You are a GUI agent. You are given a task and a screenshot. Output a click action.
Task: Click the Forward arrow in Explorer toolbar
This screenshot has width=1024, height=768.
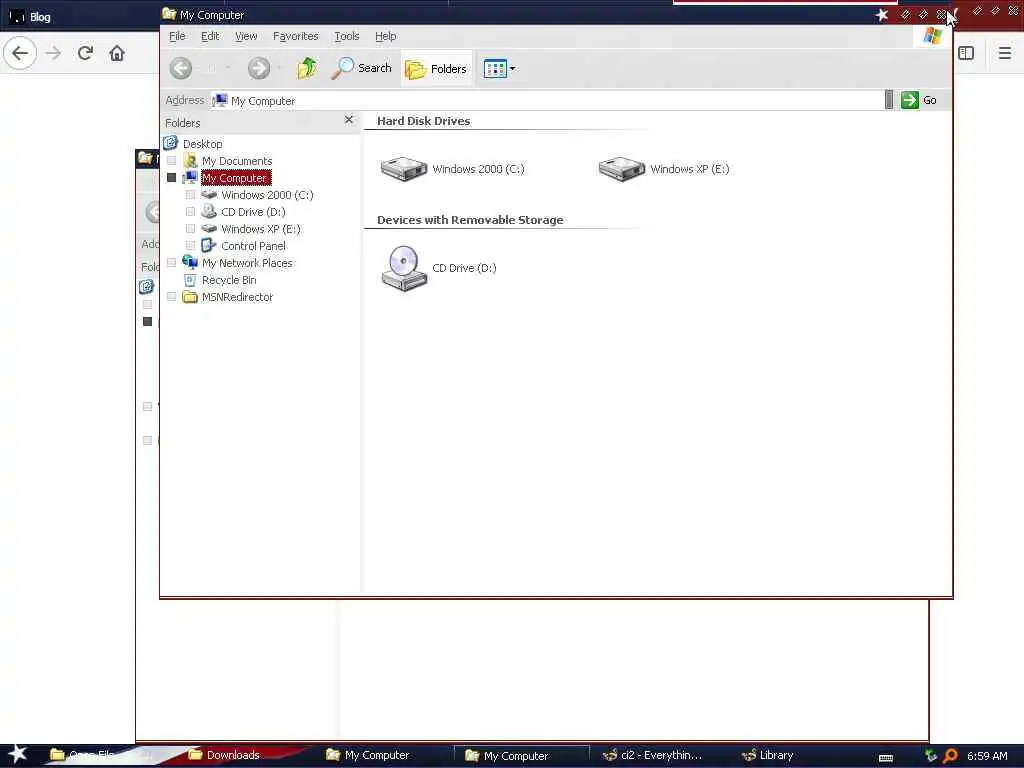[x=259, y=68]
